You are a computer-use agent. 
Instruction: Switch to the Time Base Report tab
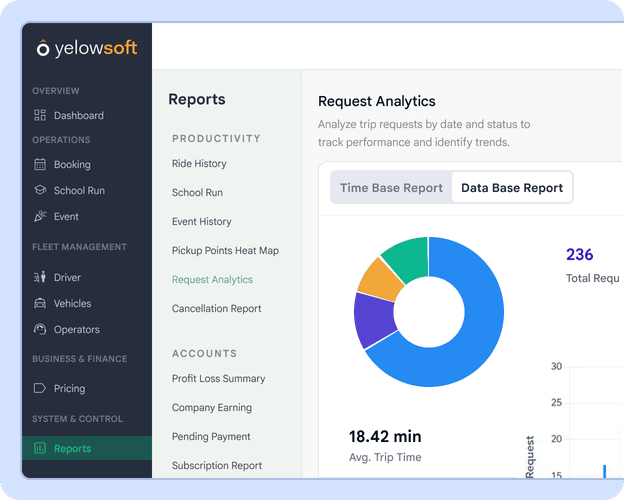[x=391, y=188]
